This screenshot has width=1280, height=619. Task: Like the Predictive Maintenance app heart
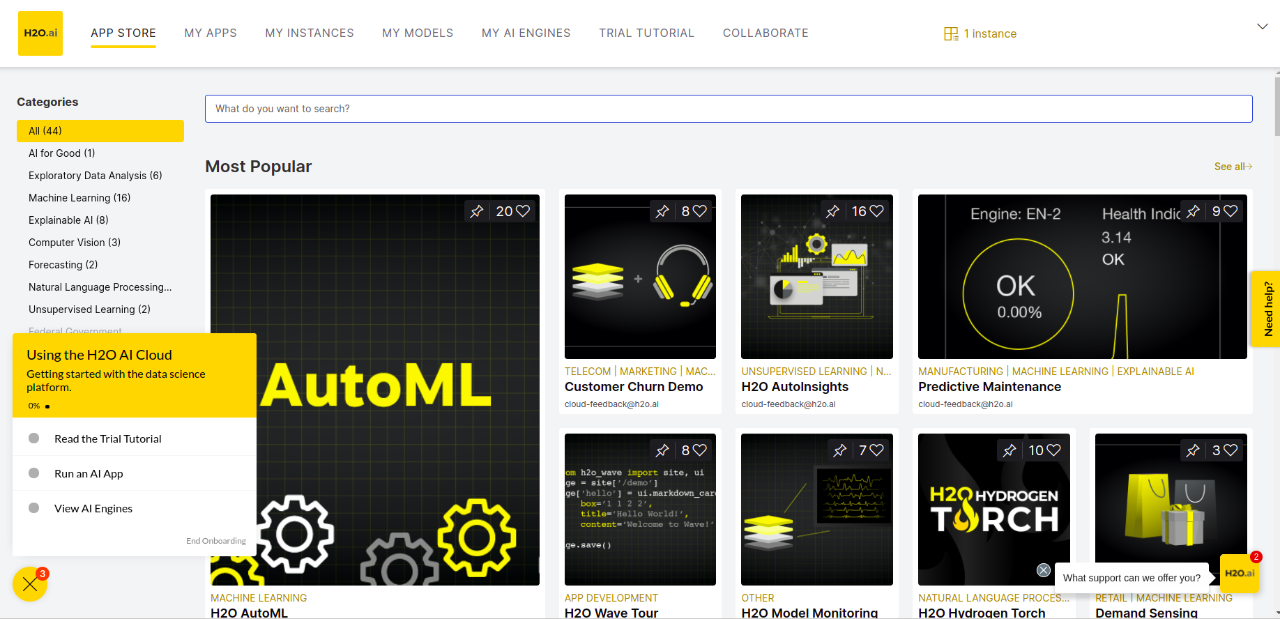click(1230, 211)
